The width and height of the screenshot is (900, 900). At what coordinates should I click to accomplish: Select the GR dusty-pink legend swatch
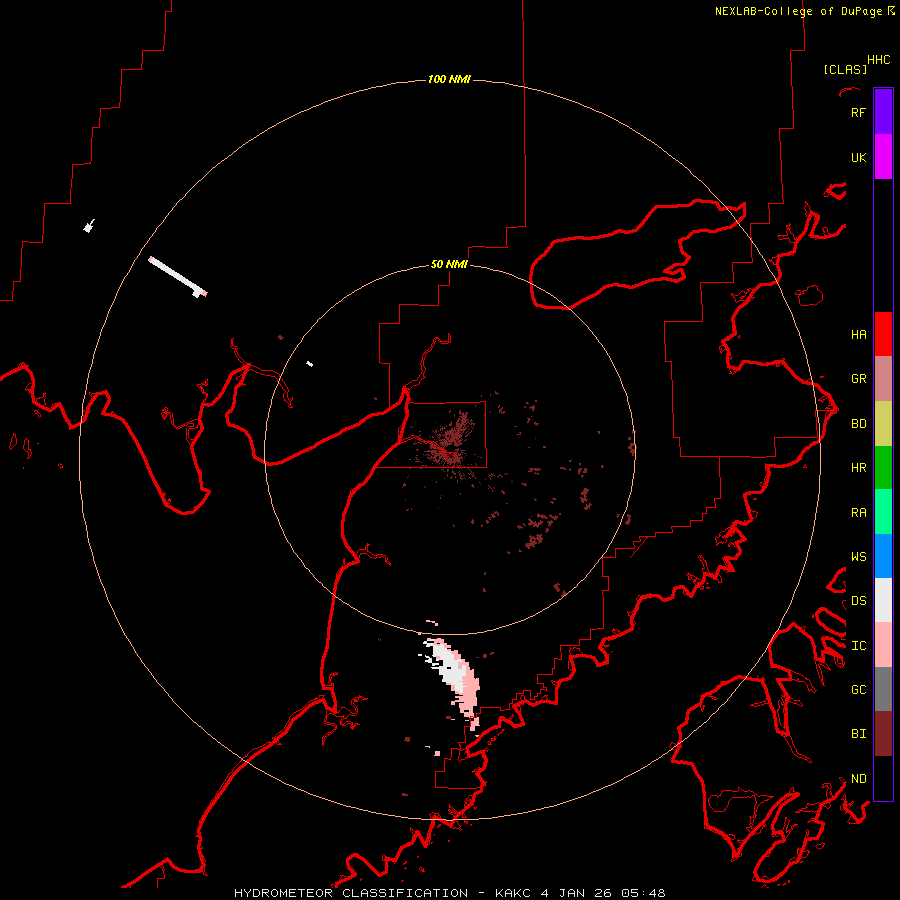[883, 379]
